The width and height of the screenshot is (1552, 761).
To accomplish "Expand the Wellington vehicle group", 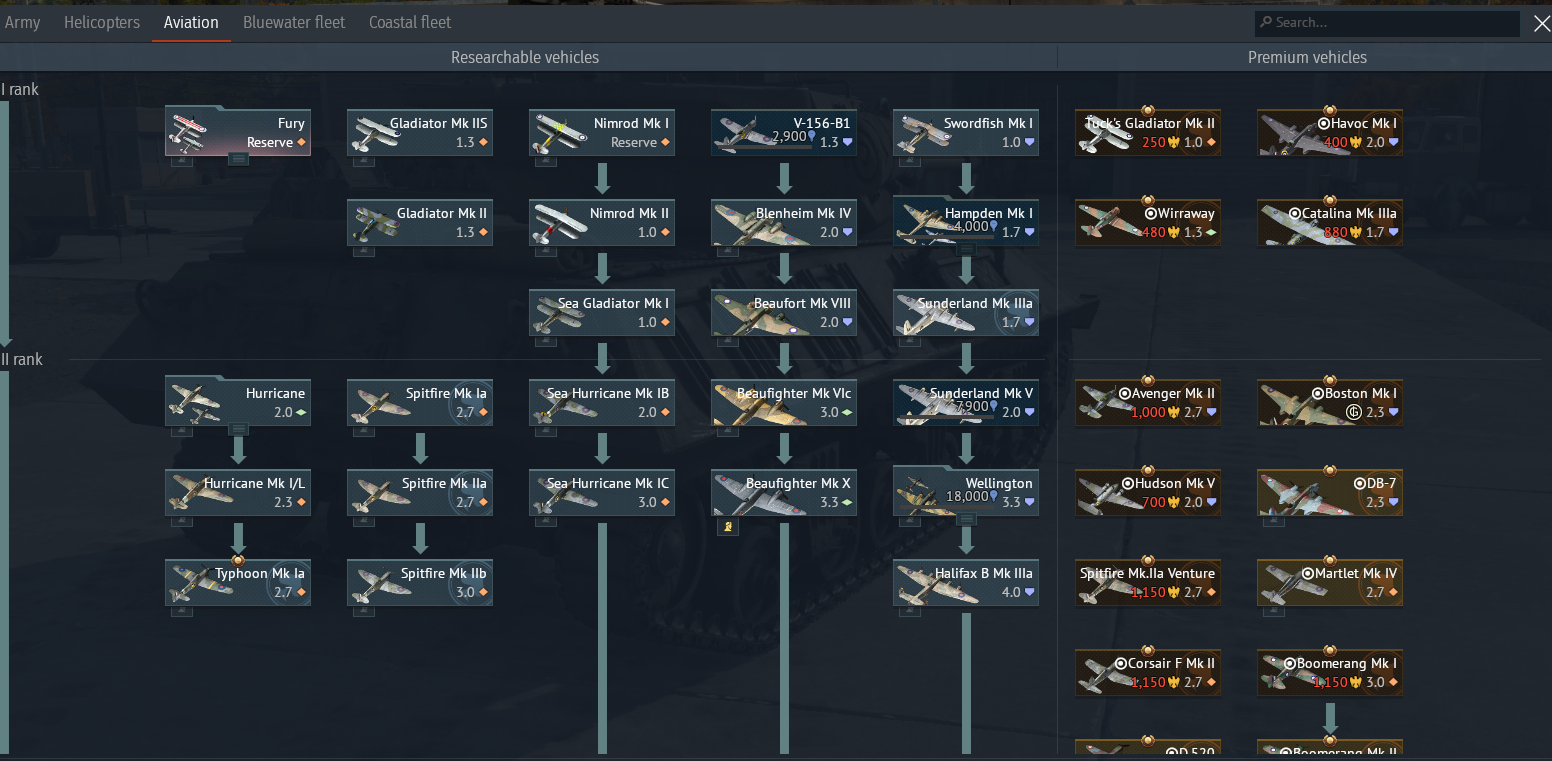I will (966, 518).
